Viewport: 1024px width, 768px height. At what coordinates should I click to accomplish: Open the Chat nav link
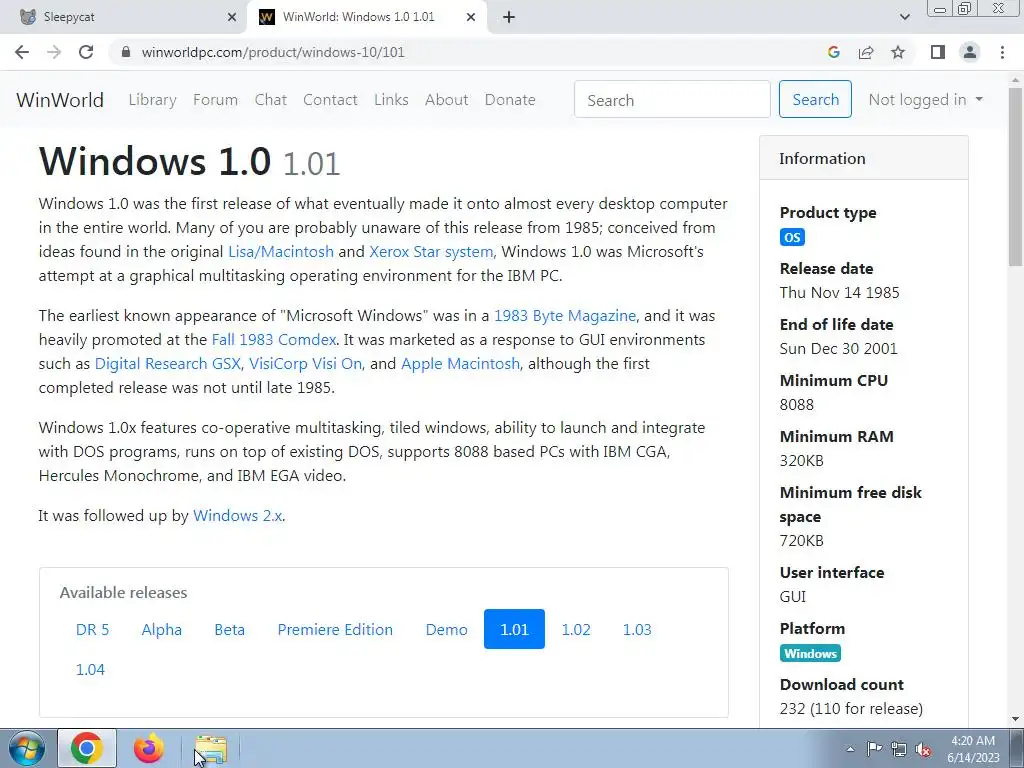[x=270, y=99]
